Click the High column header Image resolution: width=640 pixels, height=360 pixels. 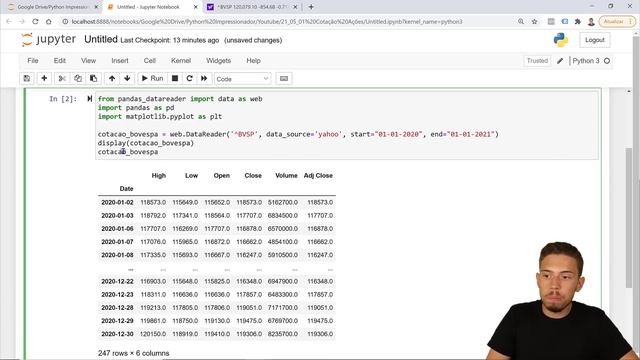[159, 176]
